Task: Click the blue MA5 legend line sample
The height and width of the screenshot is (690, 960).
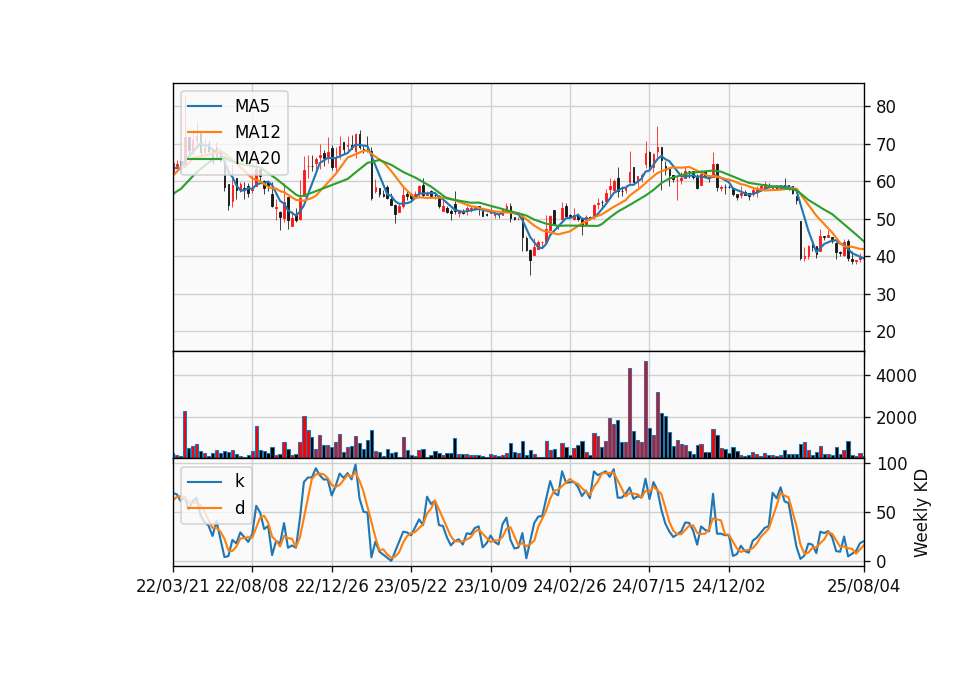Action: pyautogui.click(x=204, y=106)
